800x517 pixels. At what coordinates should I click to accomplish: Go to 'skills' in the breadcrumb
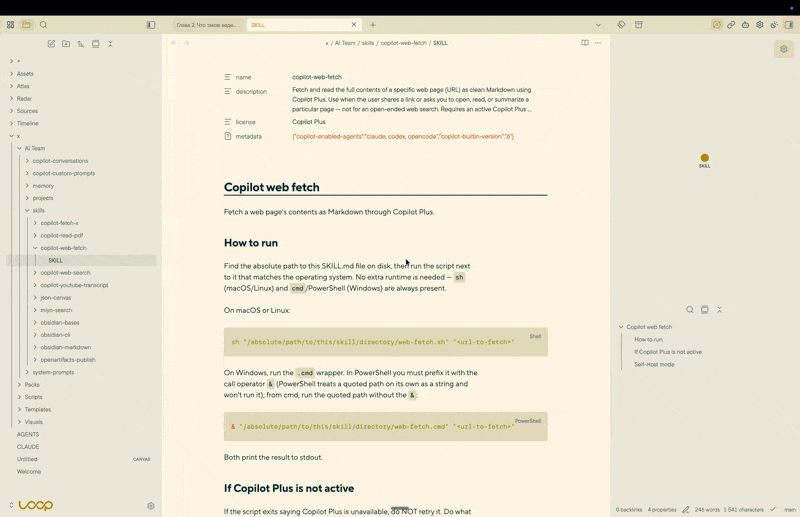(x=368, y=43)
